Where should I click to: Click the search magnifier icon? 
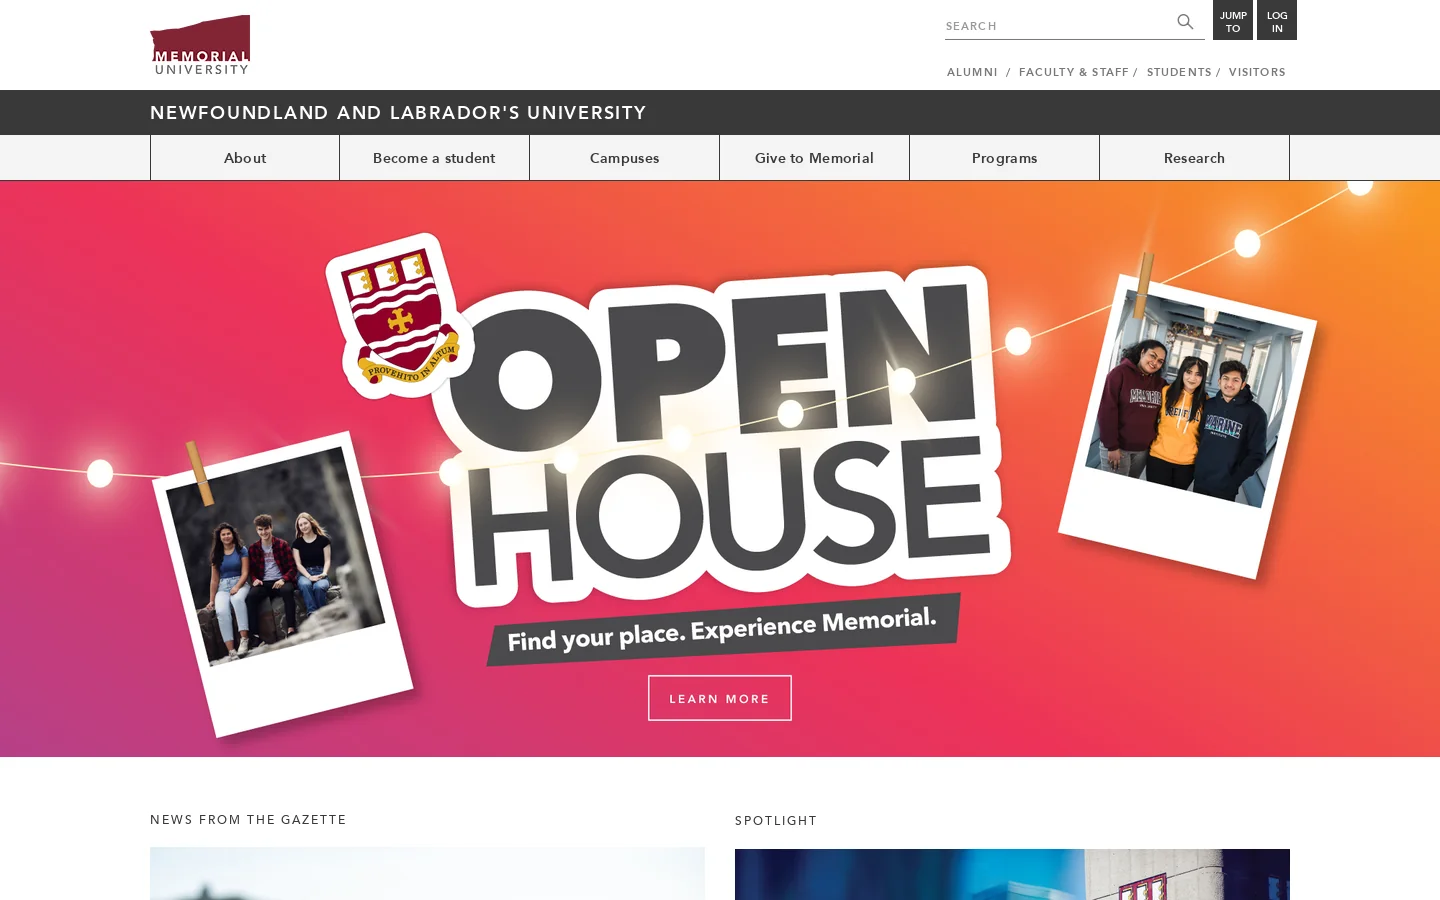click(1185, 22)
